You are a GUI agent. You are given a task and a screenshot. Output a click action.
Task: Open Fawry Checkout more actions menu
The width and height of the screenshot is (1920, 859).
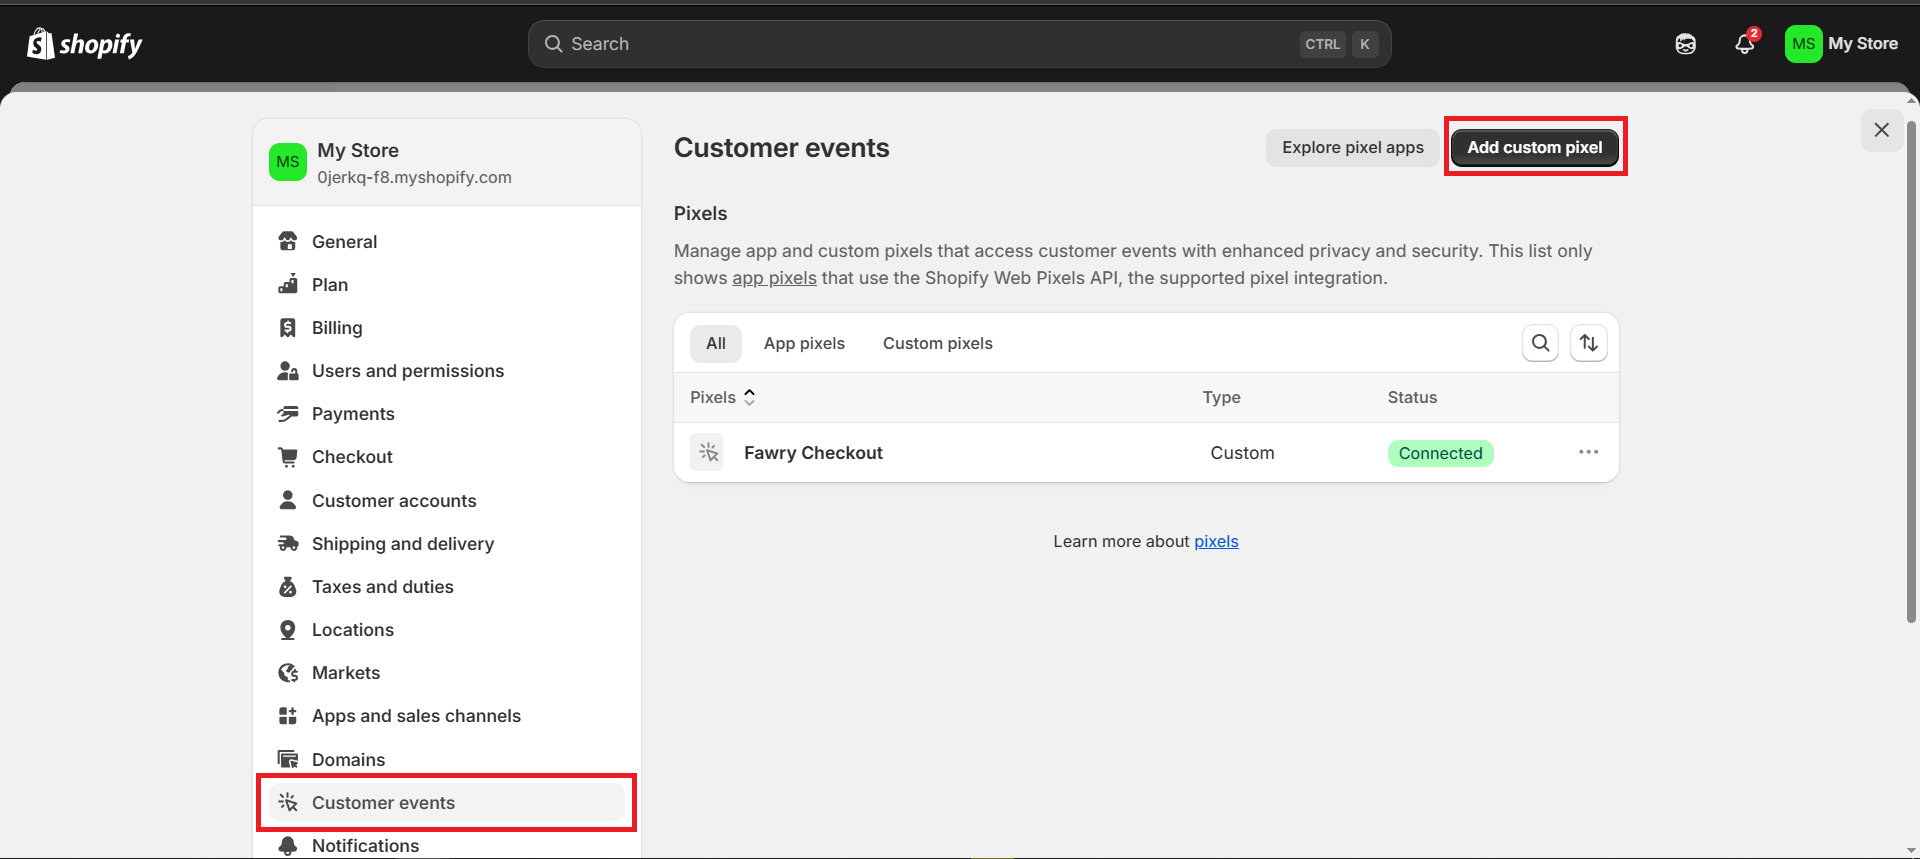pyautogui.click(x=1589, y=452)
